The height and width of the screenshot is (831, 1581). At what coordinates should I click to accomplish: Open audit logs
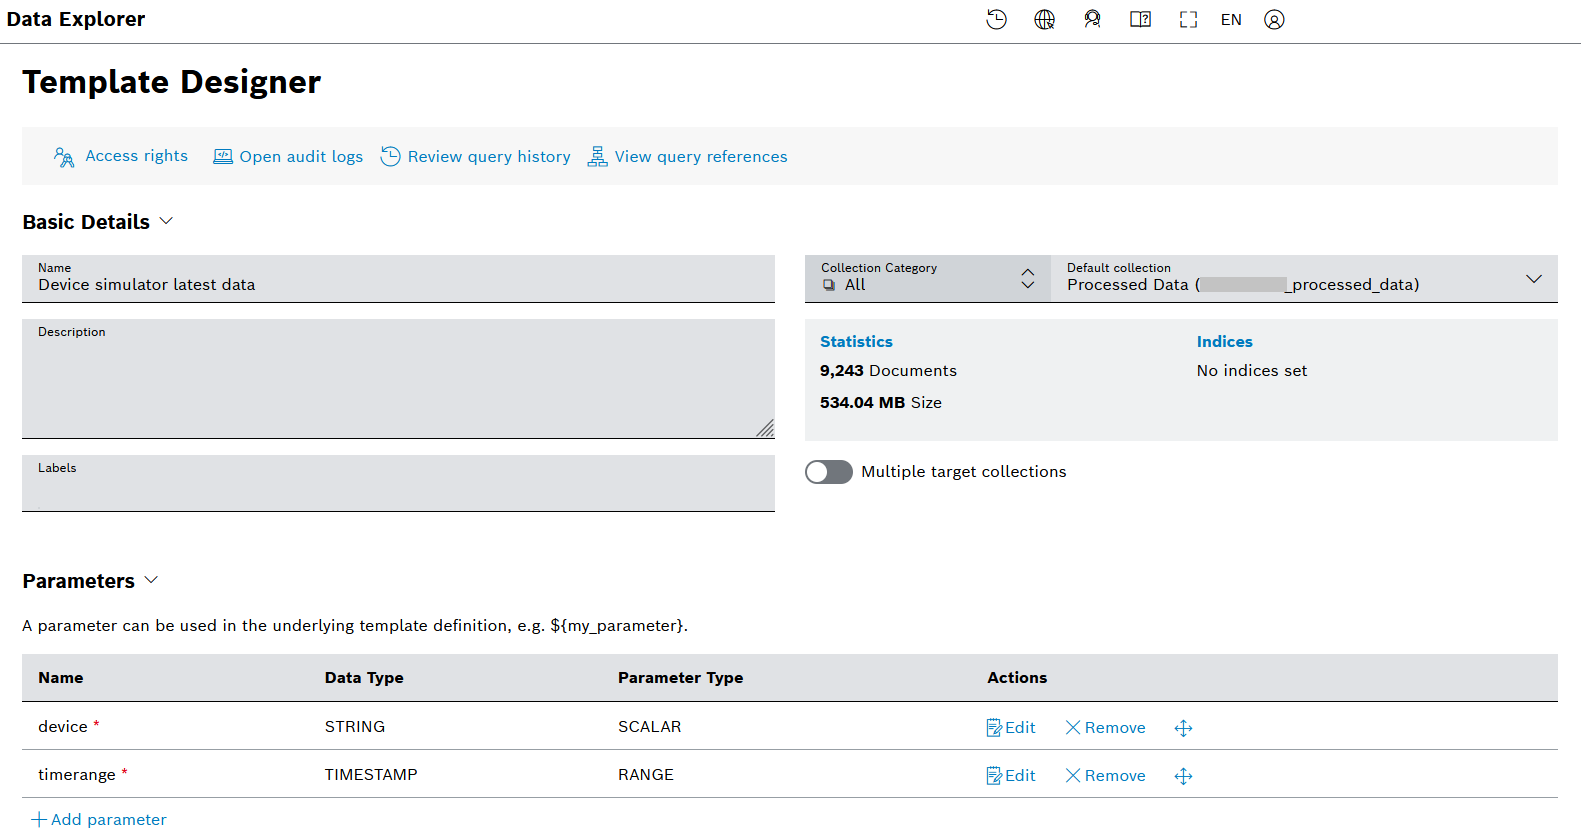(288, 157)
